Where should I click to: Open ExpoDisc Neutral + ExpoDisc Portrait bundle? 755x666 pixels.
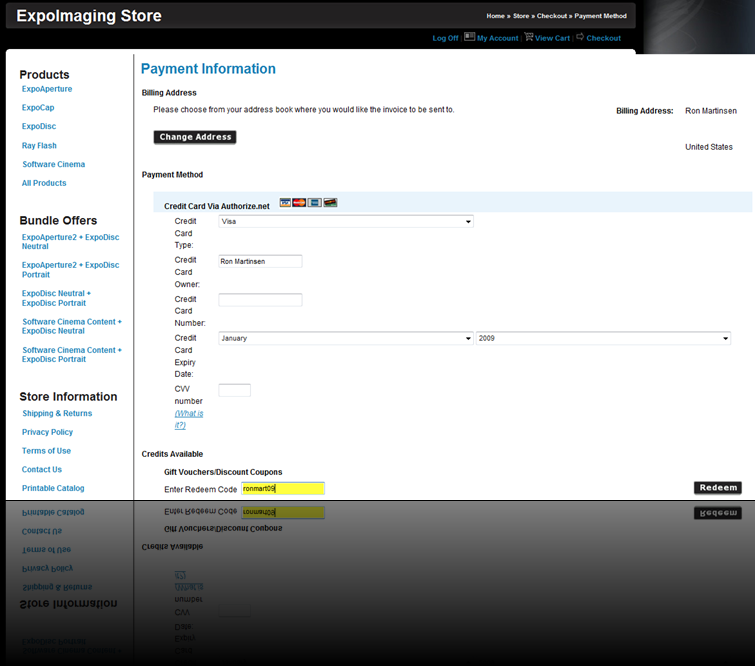point(56,298)
